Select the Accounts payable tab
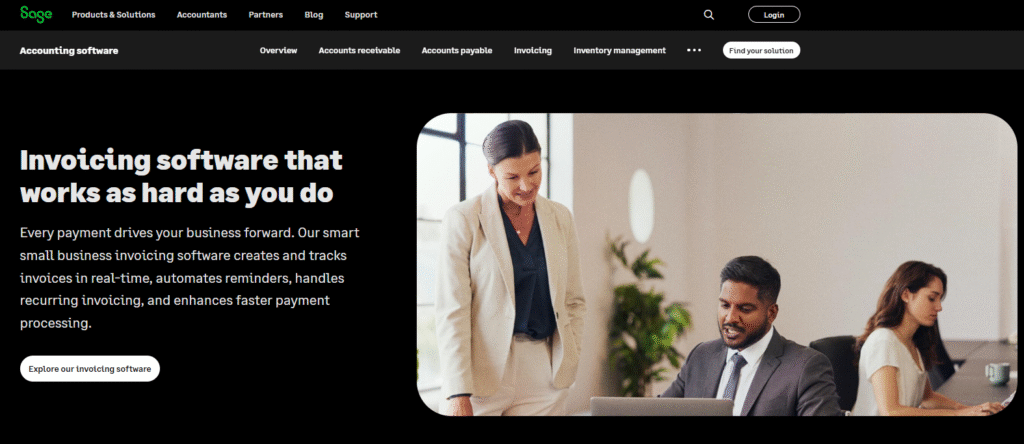 [456, 50]
